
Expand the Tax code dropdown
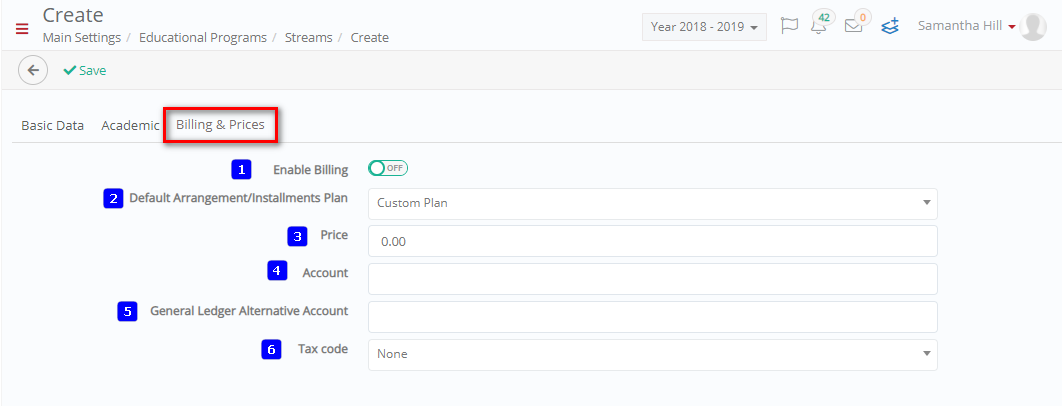[x=652, y=354]
